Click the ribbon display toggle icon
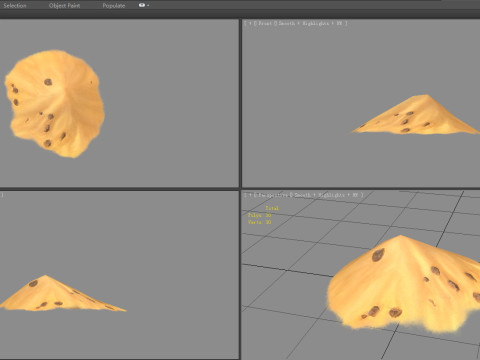This screenshot has height=360, width=480. pos(142,5)
